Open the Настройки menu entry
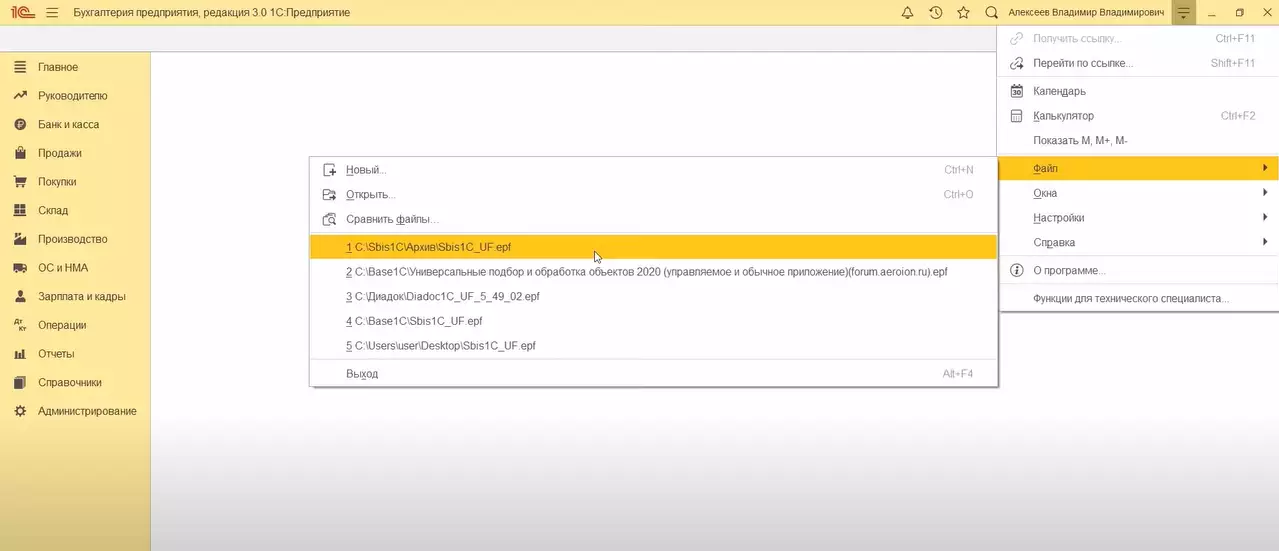Viewport: 1279px width, 551px height. [1138, 218]
